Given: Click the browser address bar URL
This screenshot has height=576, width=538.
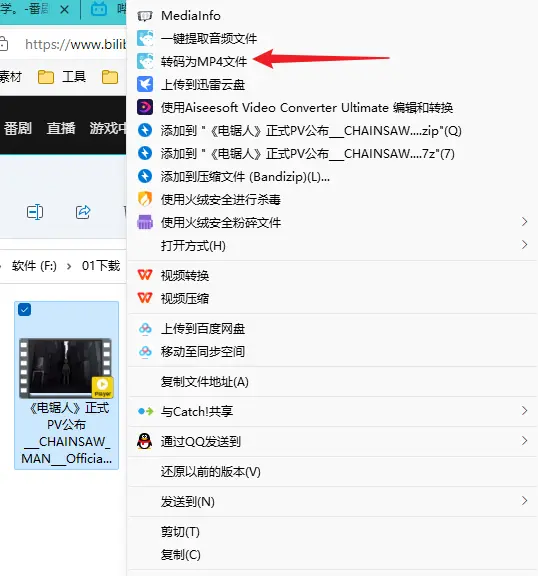Looking at the screenshot, I should coord(75,44).
